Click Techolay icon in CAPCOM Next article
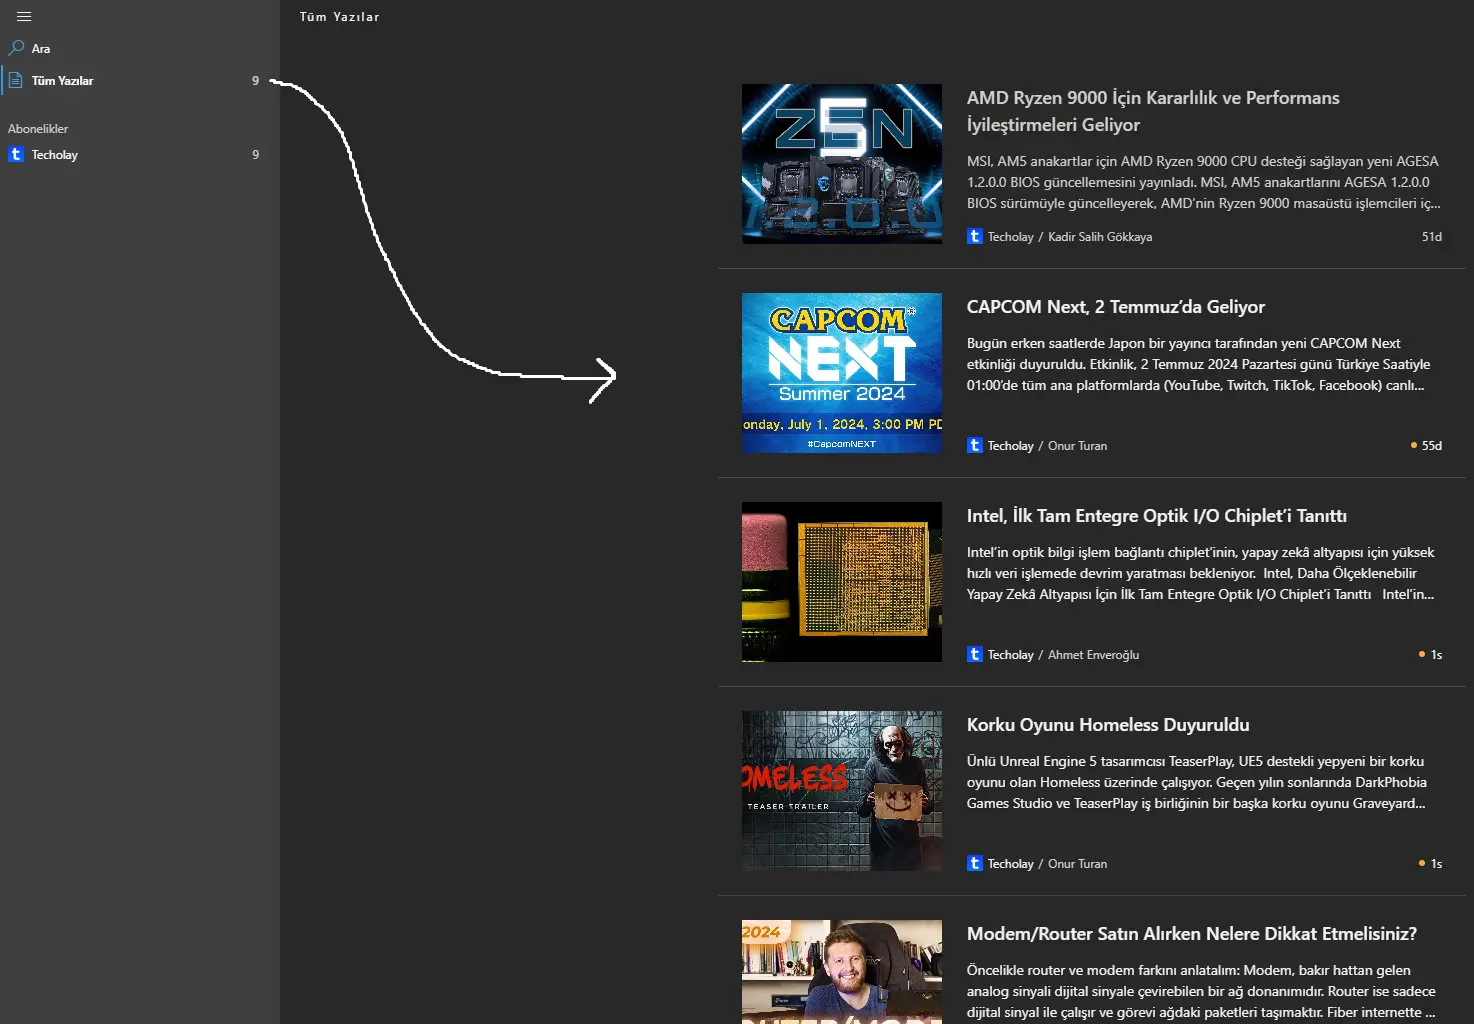 coord(975,446)
